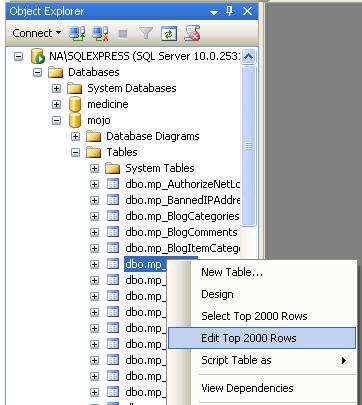Expand the medicine database node
Screen dimensions: 362x405
[x=56, y=104]
